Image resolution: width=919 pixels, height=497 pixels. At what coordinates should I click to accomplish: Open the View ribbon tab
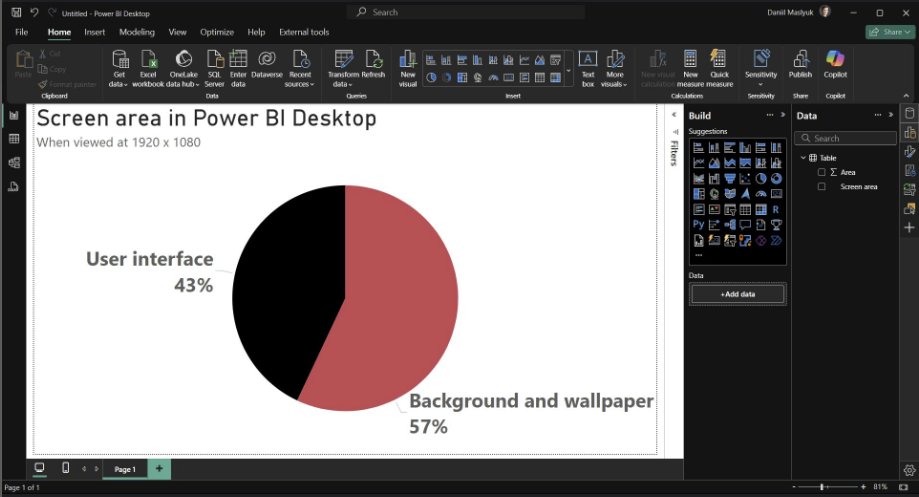tap(177, 32)
